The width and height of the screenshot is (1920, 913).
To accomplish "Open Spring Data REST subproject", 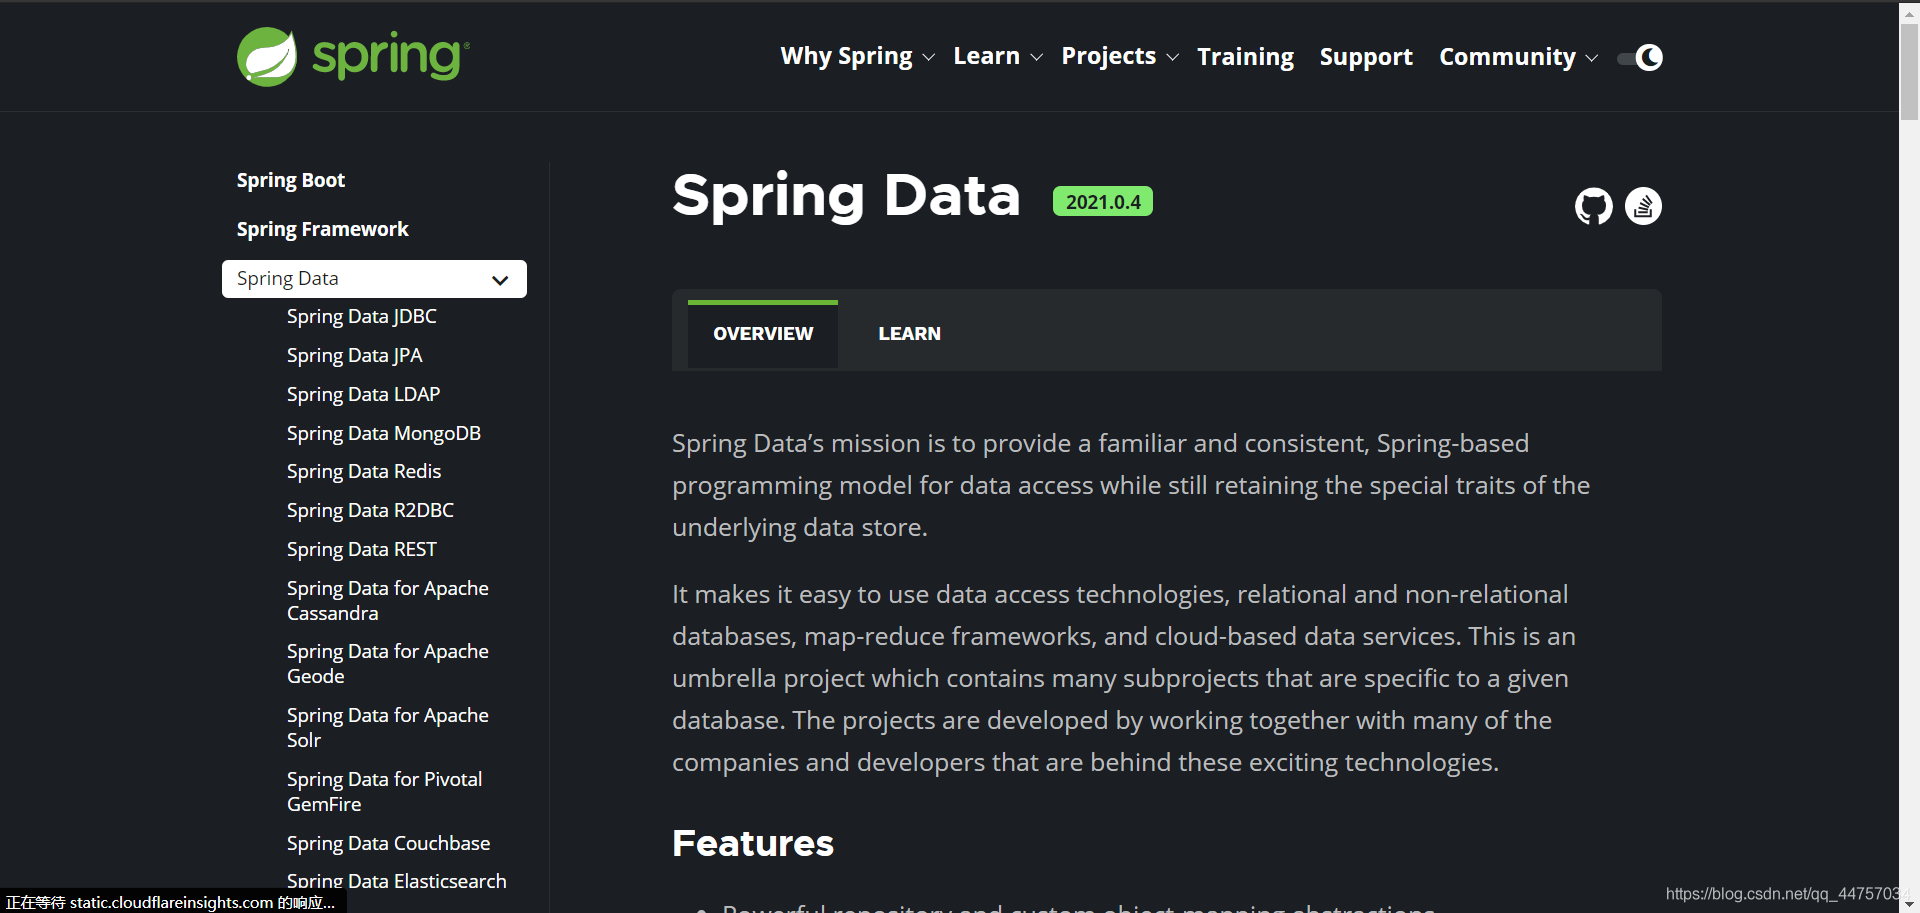I will click(x=362, y=550).
